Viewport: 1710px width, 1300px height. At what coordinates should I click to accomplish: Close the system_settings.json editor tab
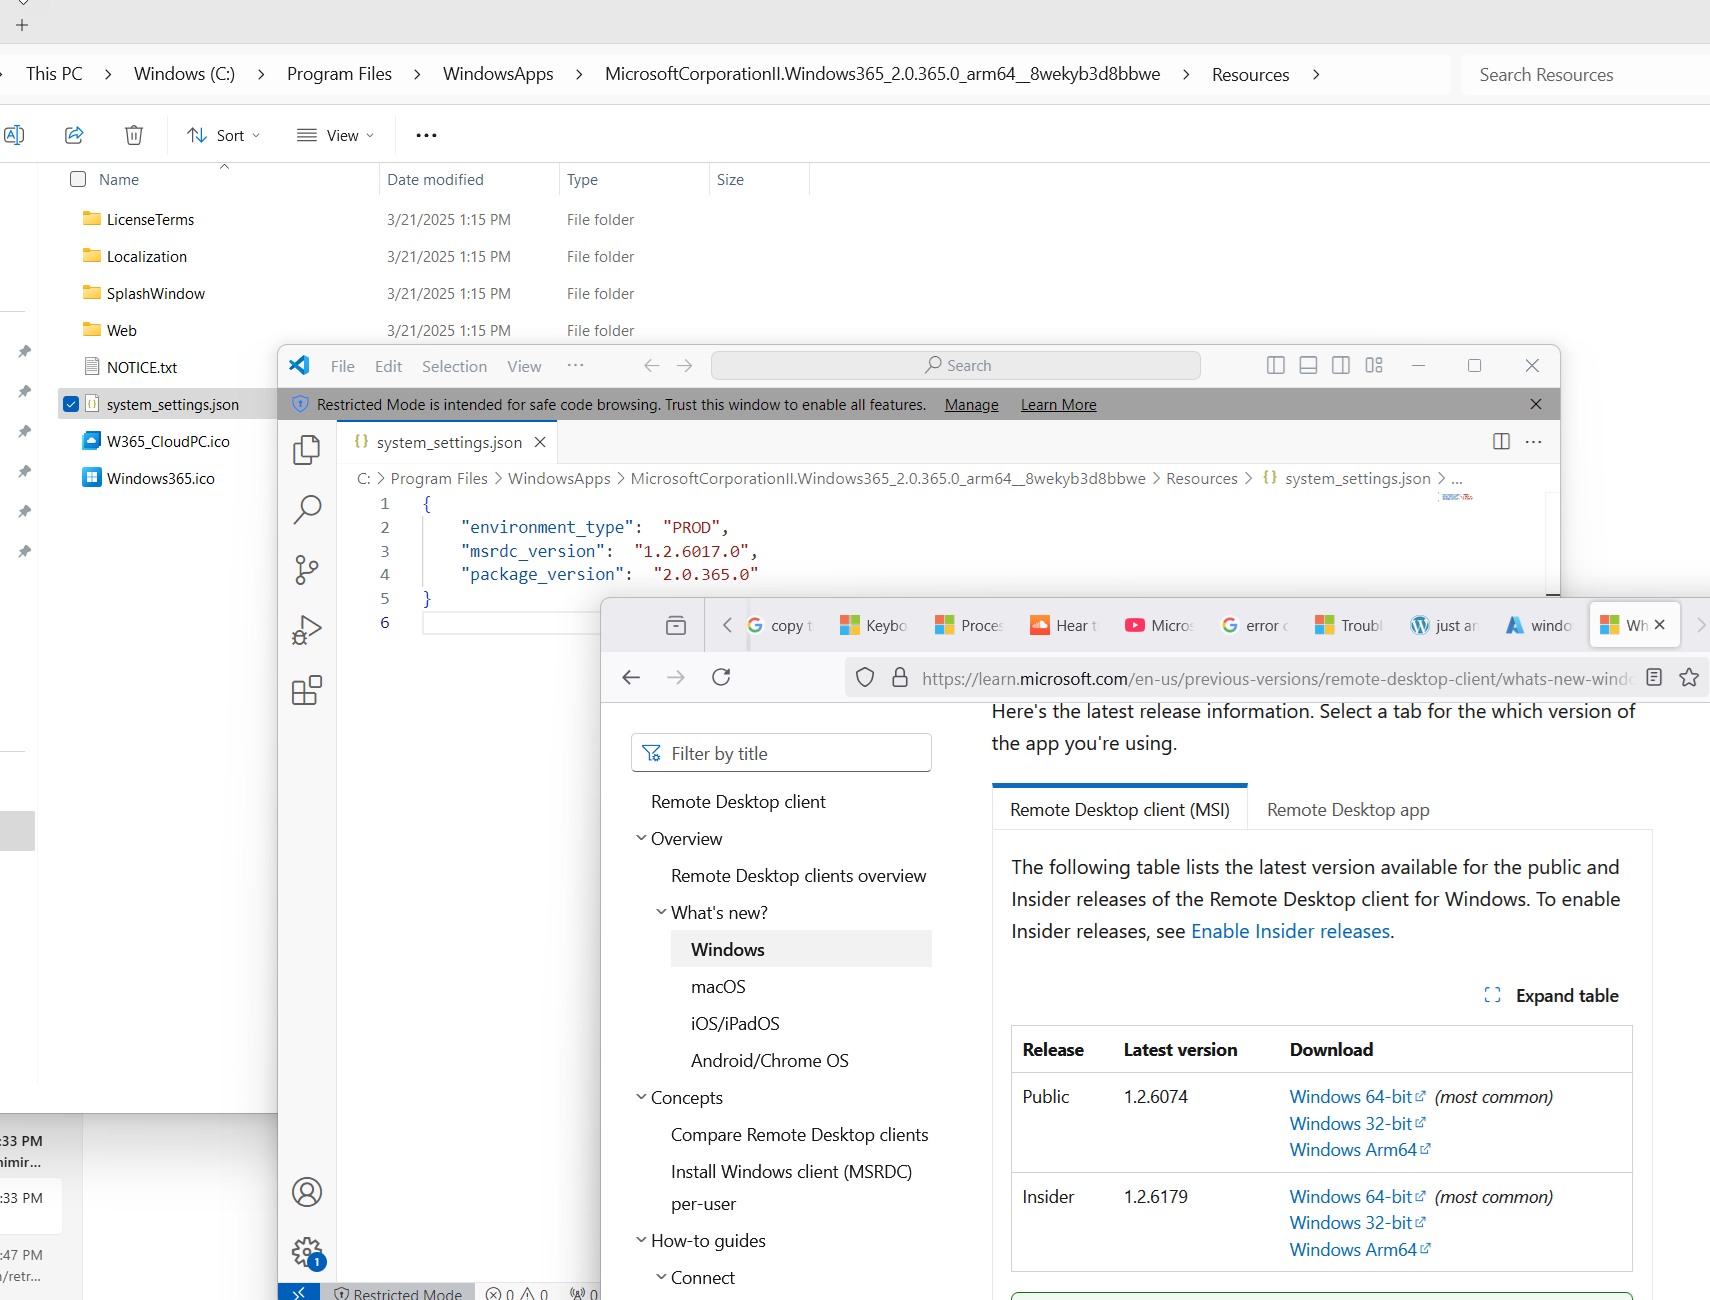540,442
